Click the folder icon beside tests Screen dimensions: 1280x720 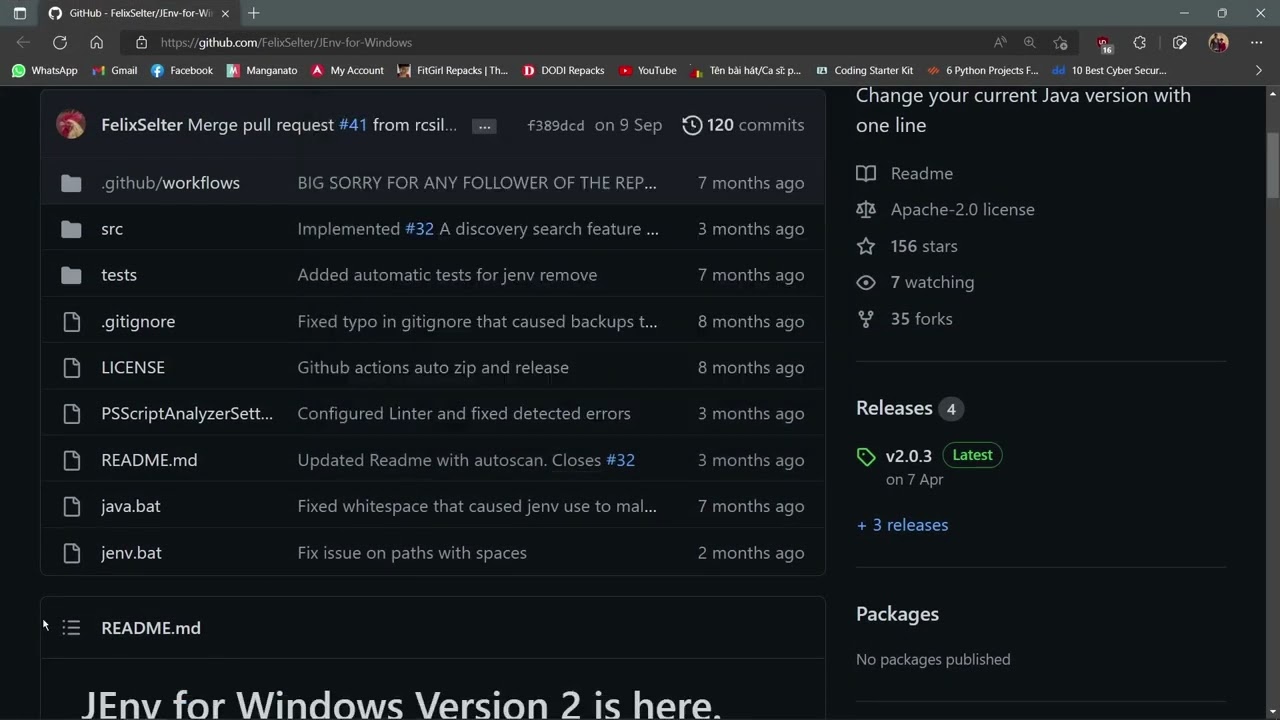pos(71,275)
